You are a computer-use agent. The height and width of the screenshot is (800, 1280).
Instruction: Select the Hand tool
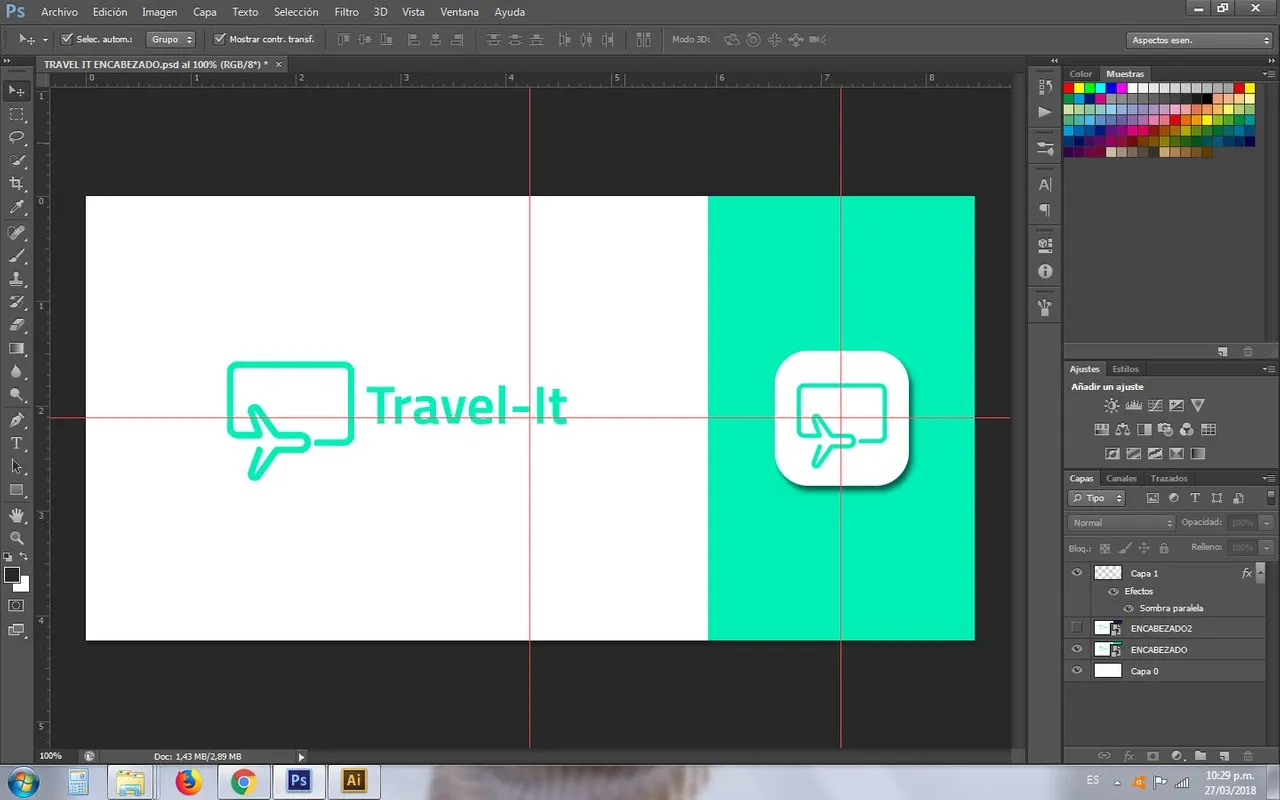[16, 515]
